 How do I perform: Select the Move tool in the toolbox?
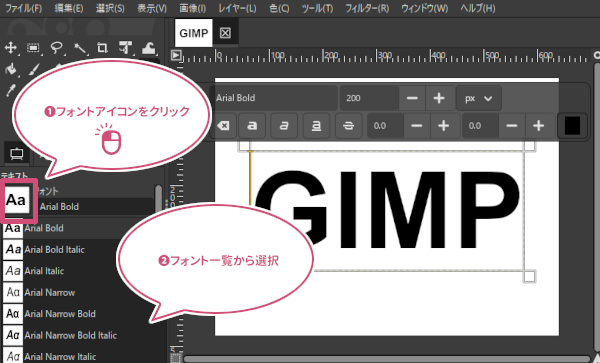click(x=11, y=48)
